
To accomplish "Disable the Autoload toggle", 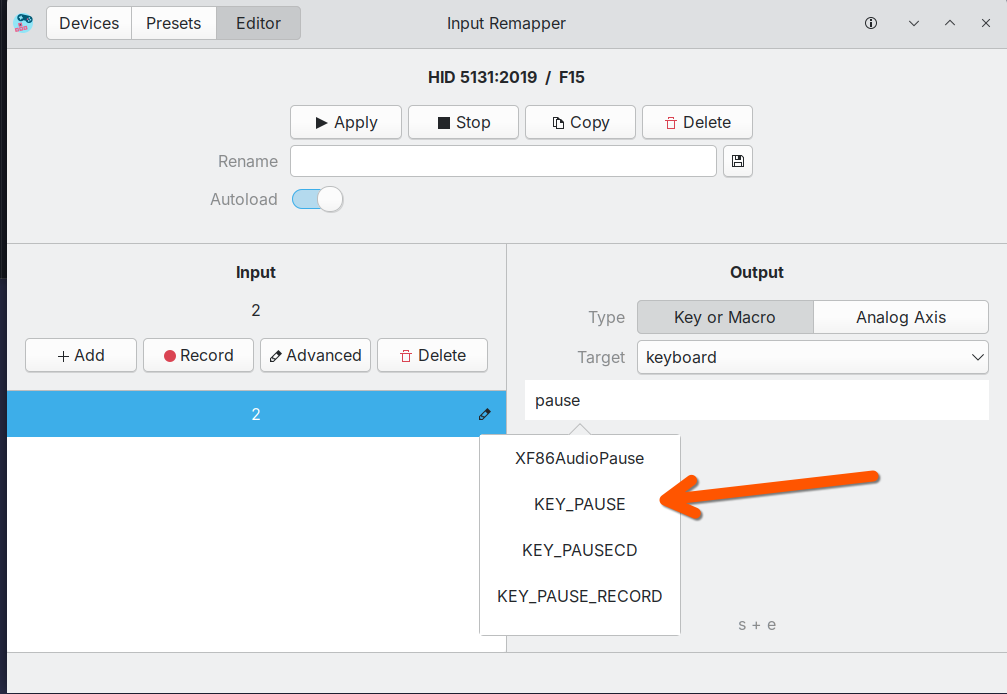I will [317, 199].
